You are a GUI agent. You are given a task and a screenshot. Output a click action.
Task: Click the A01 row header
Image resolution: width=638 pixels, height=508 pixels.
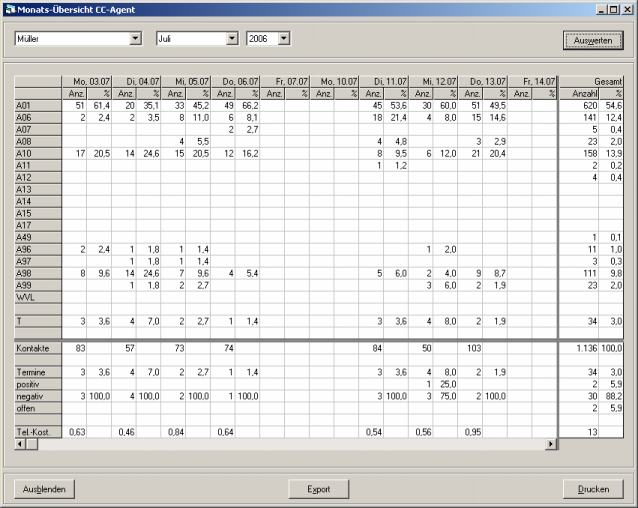coord(37,104)
